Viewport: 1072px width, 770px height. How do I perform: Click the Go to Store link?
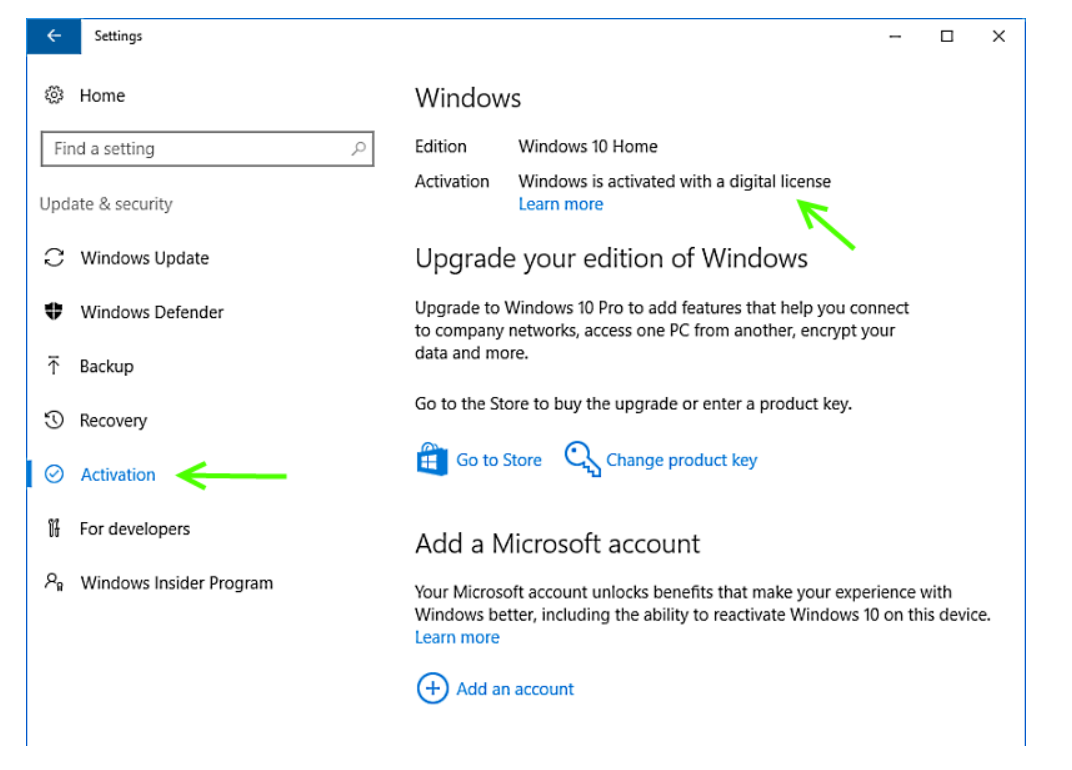click(498, 460)
